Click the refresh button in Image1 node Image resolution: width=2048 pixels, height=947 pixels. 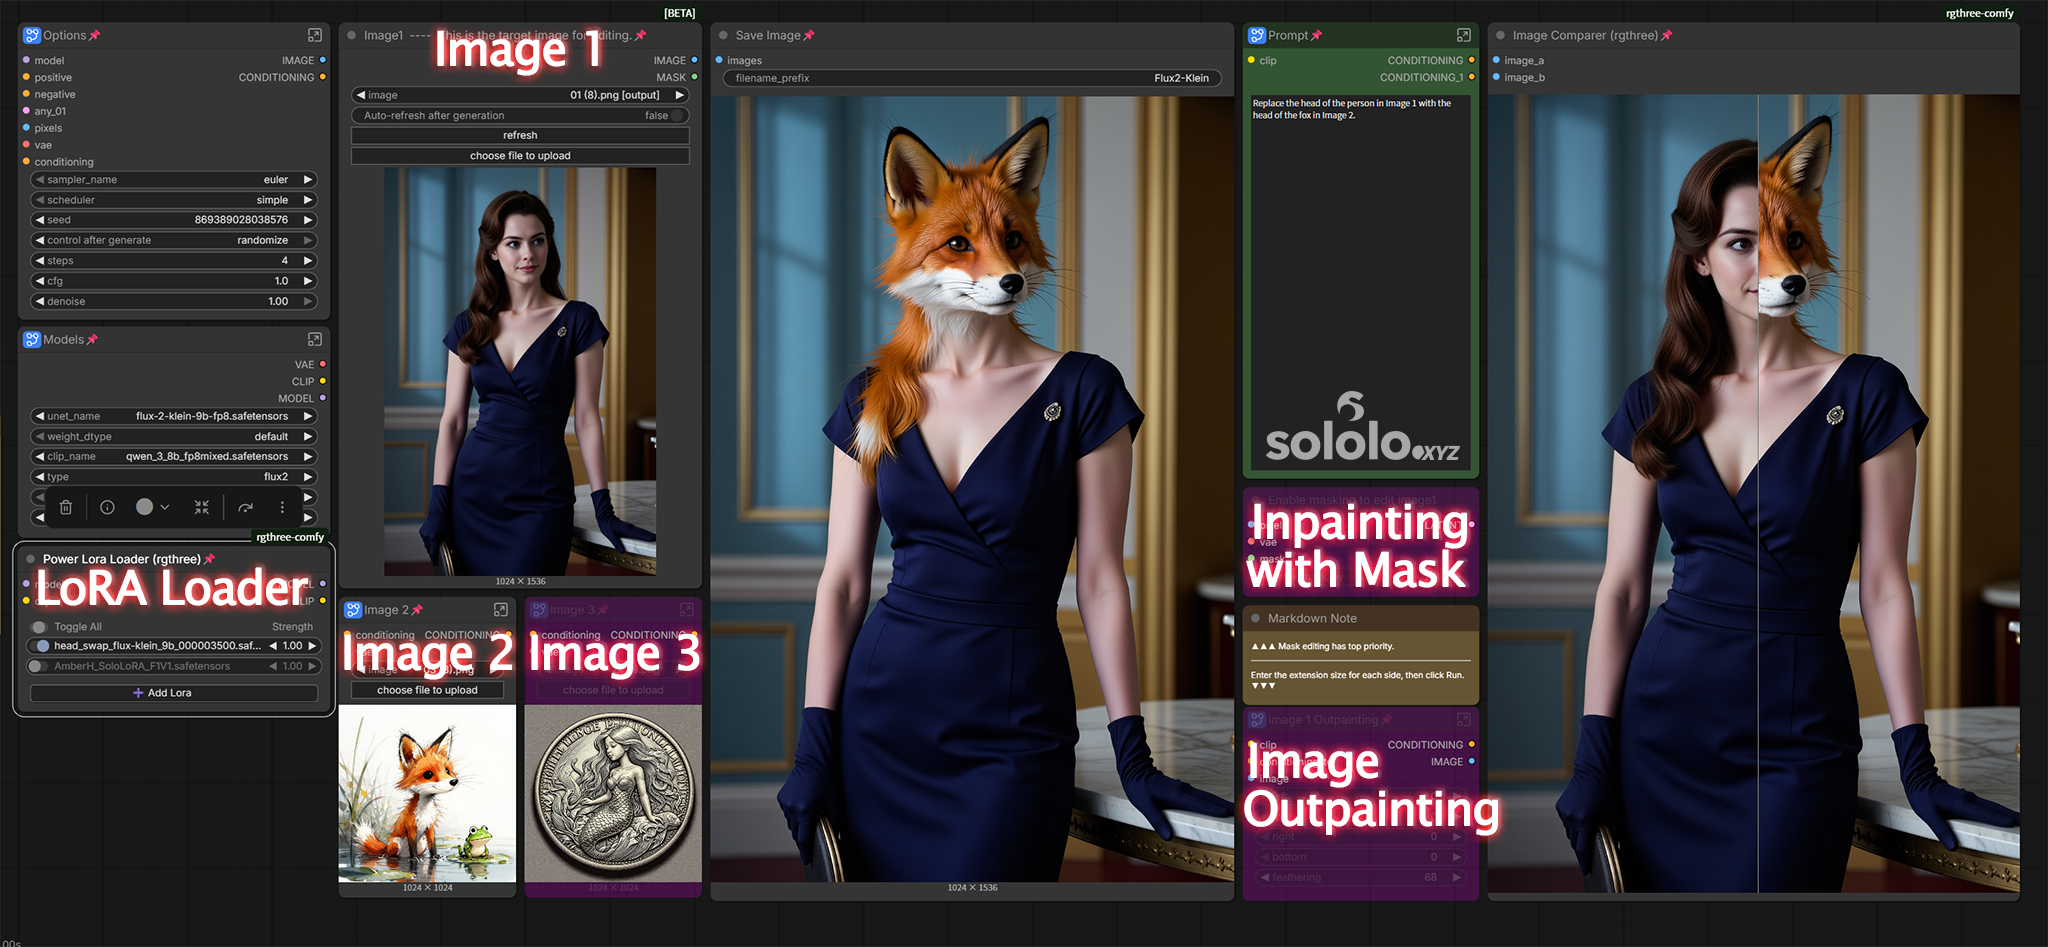[520, 135]
